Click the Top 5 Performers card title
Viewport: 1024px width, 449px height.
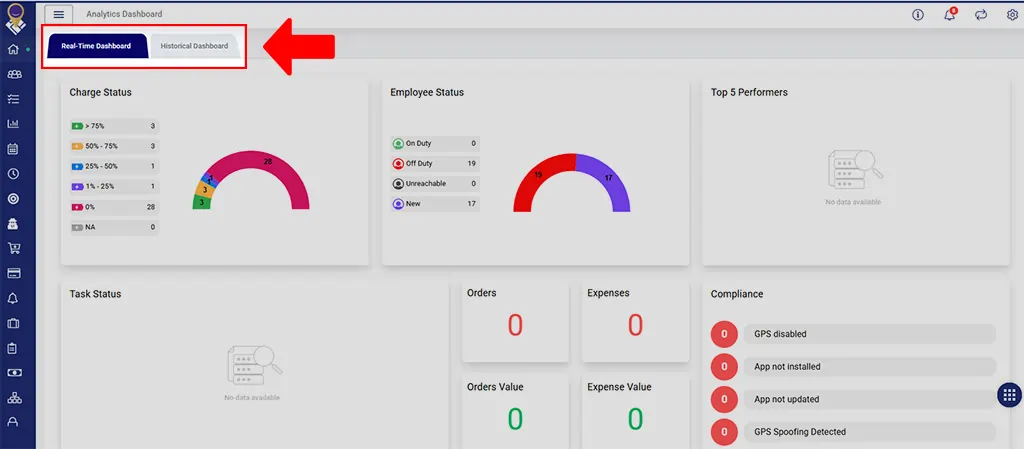pos(749,93)
